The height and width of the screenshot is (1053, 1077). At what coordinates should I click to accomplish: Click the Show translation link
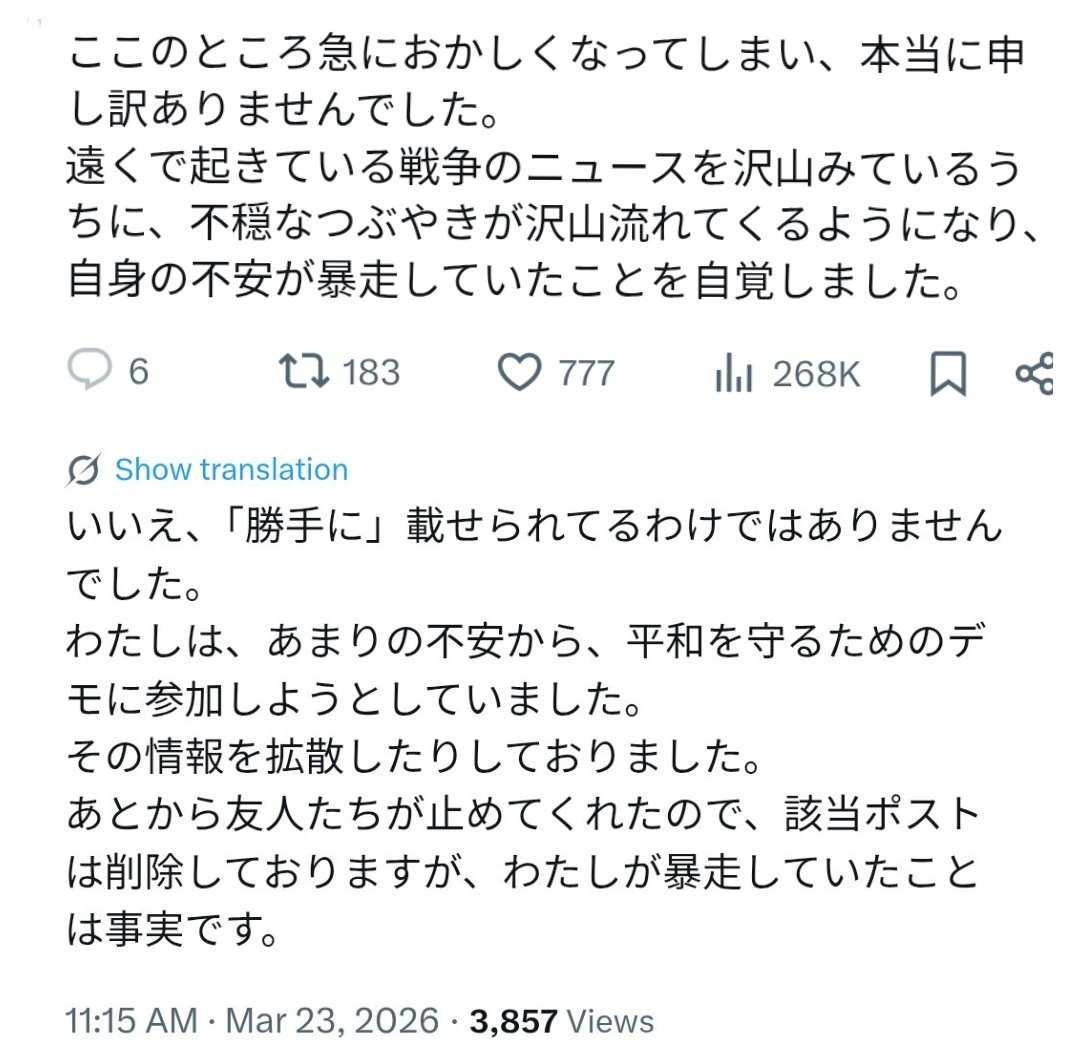pyautogui.click(x=231, y=470)
